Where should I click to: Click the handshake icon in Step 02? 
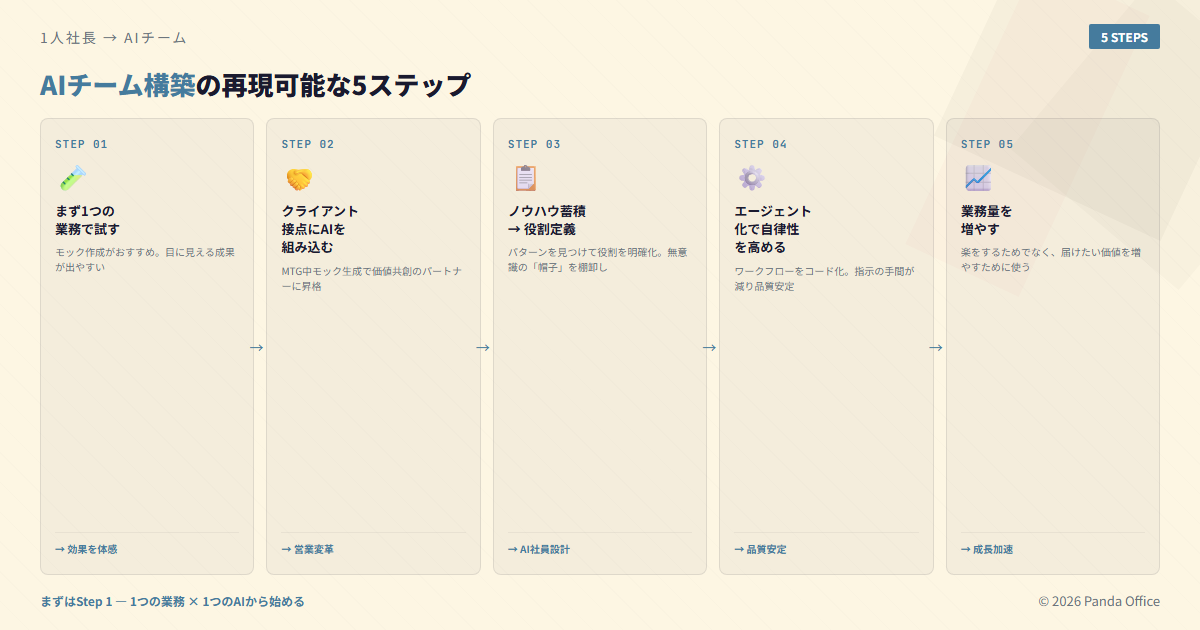(x=298, y=178)
